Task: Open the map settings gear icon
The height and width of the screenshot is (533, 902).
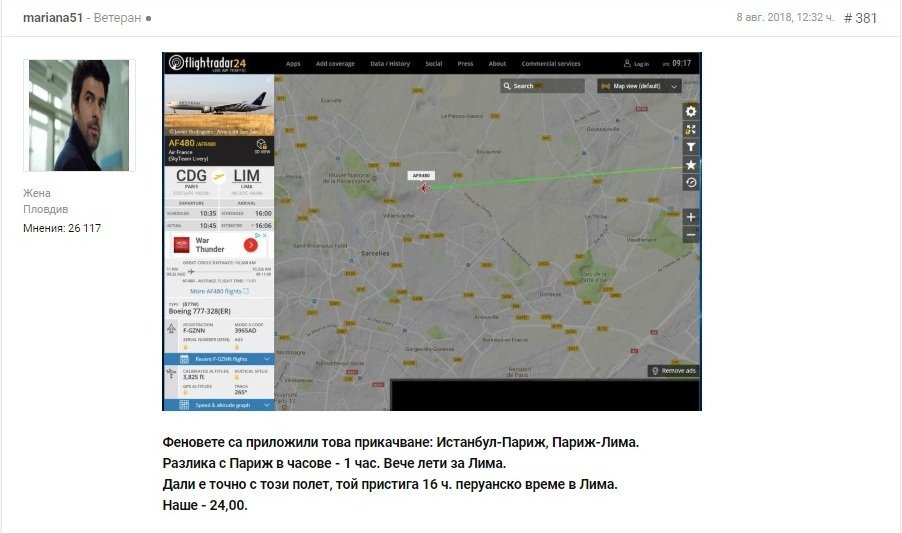Action: [690, 111]
